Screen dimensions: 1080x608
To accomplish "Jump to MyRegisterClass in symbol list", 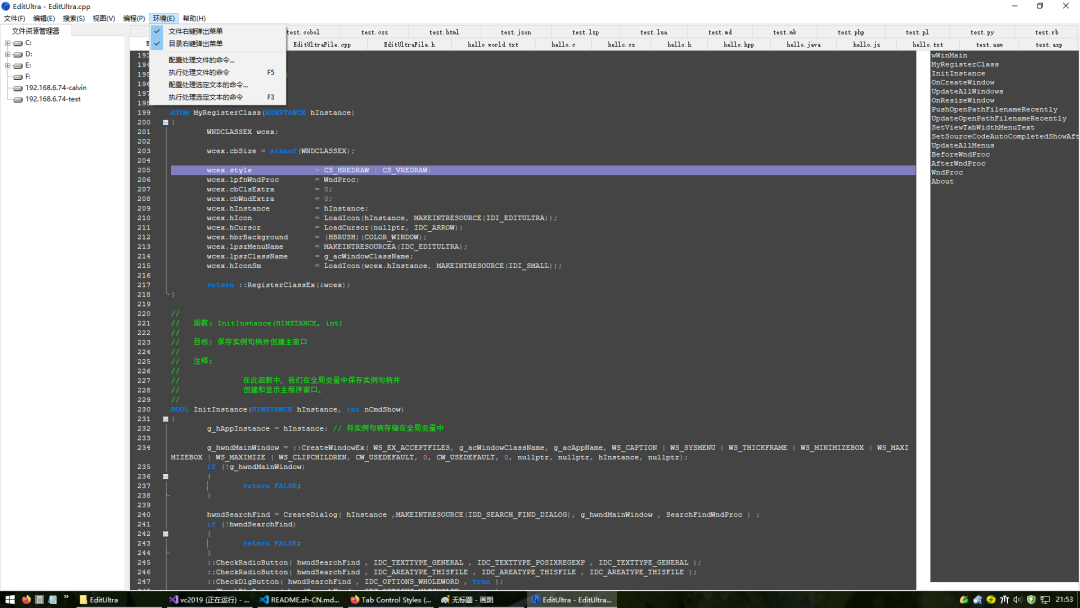I will 965,64.
